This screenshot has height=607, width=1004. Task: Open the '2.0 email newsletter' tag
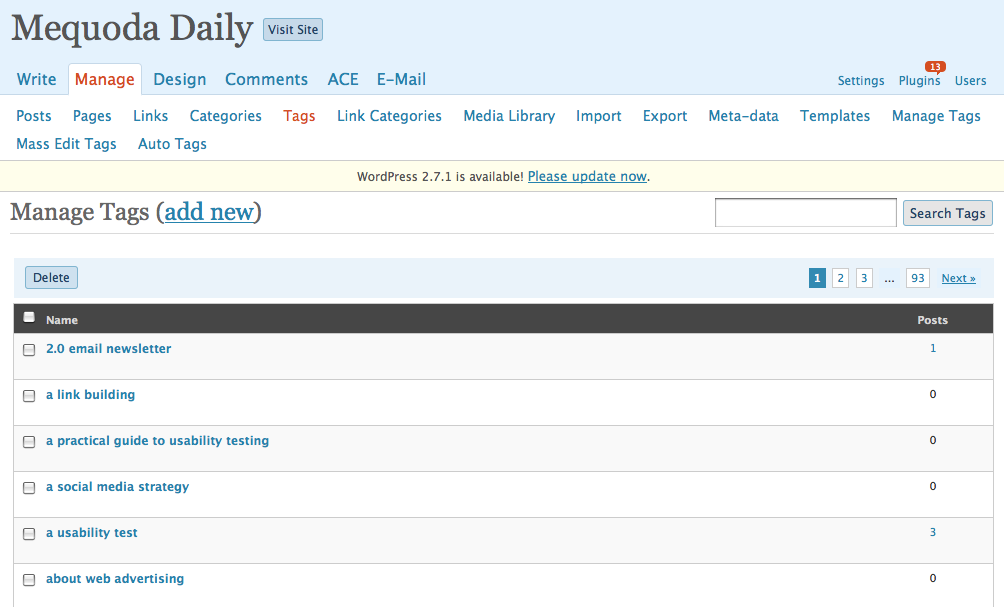tap(109, 348)
